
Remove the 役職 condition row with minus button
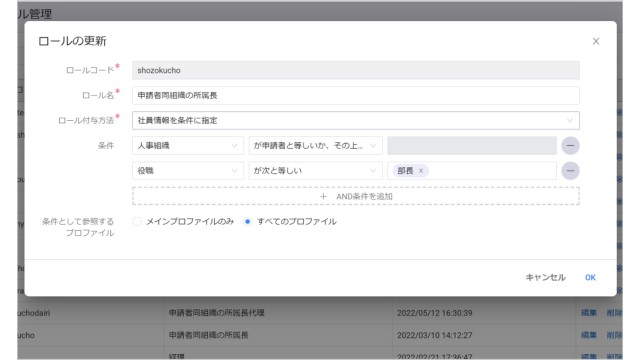[x=570, y=171]
